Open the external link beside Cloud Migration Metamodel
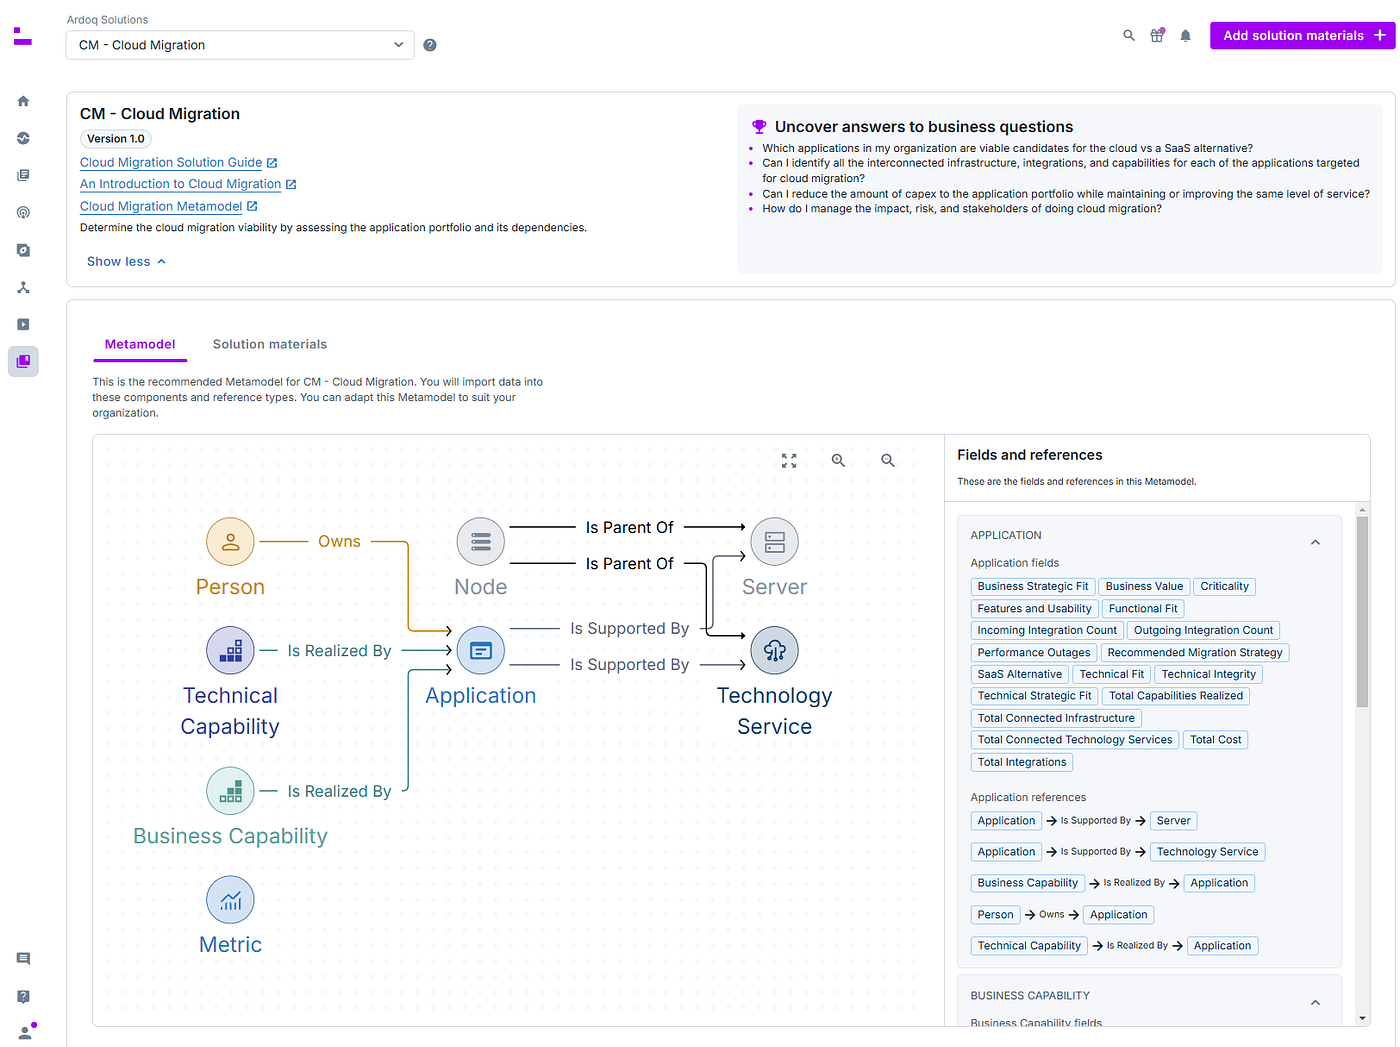The height and width of the screenshot is (1047, 1400). (x=251, y=205)
